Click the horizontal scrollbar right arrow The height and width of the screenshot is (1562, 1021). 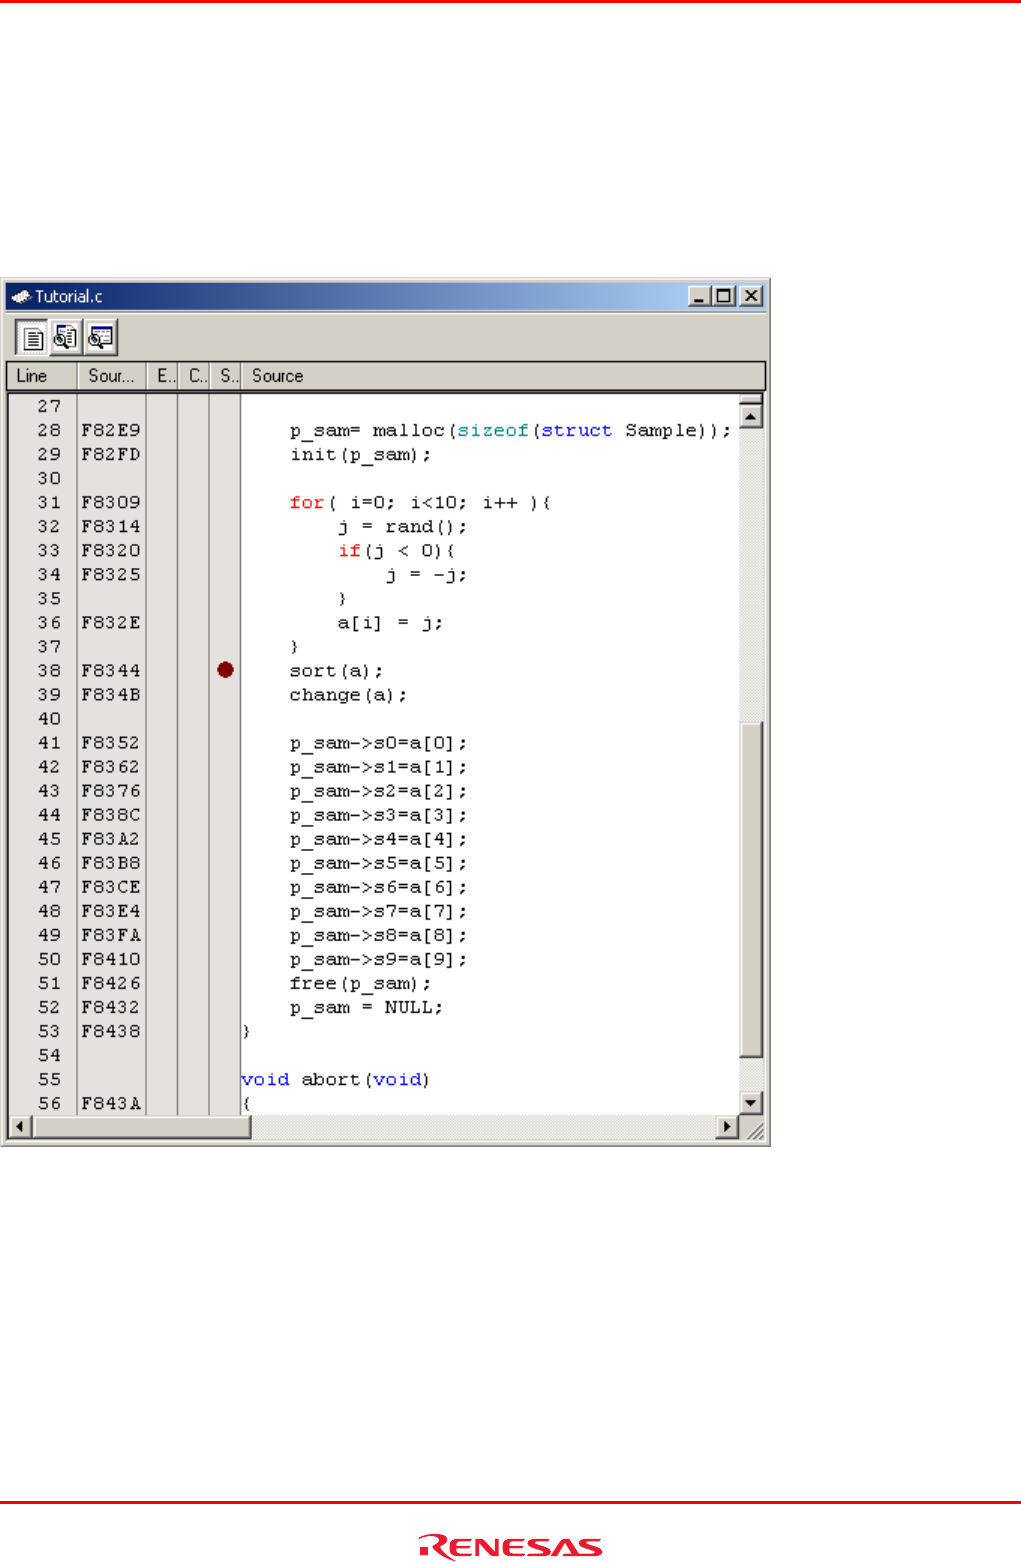[728, 1127]
